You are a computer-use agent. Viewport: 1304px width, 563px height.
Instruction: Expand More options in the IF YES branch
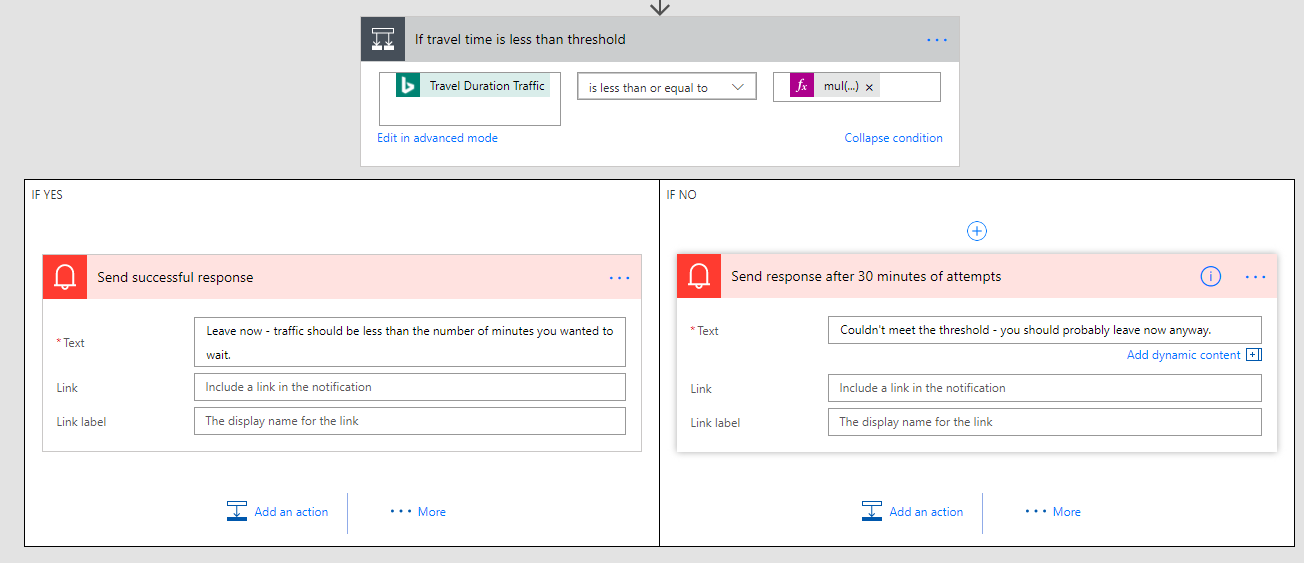pos(418,512)
